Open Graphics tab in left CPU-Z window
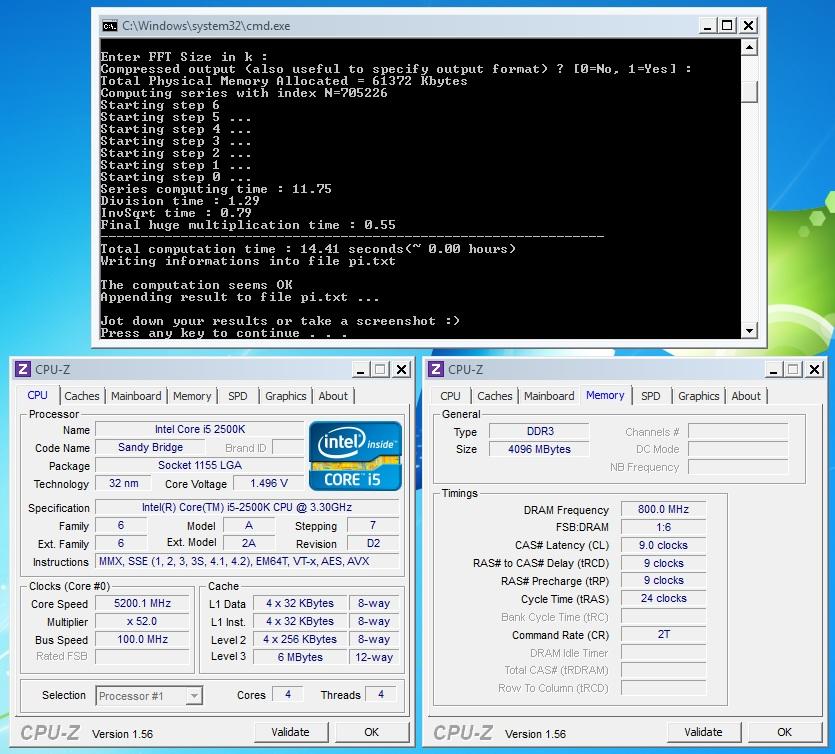The image size is (835, 754). pos(285,396)
